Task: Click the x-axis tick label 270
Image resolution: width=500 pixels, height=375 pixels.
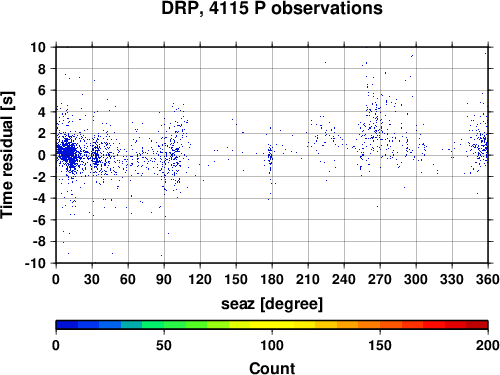Action: pos(380,279)
